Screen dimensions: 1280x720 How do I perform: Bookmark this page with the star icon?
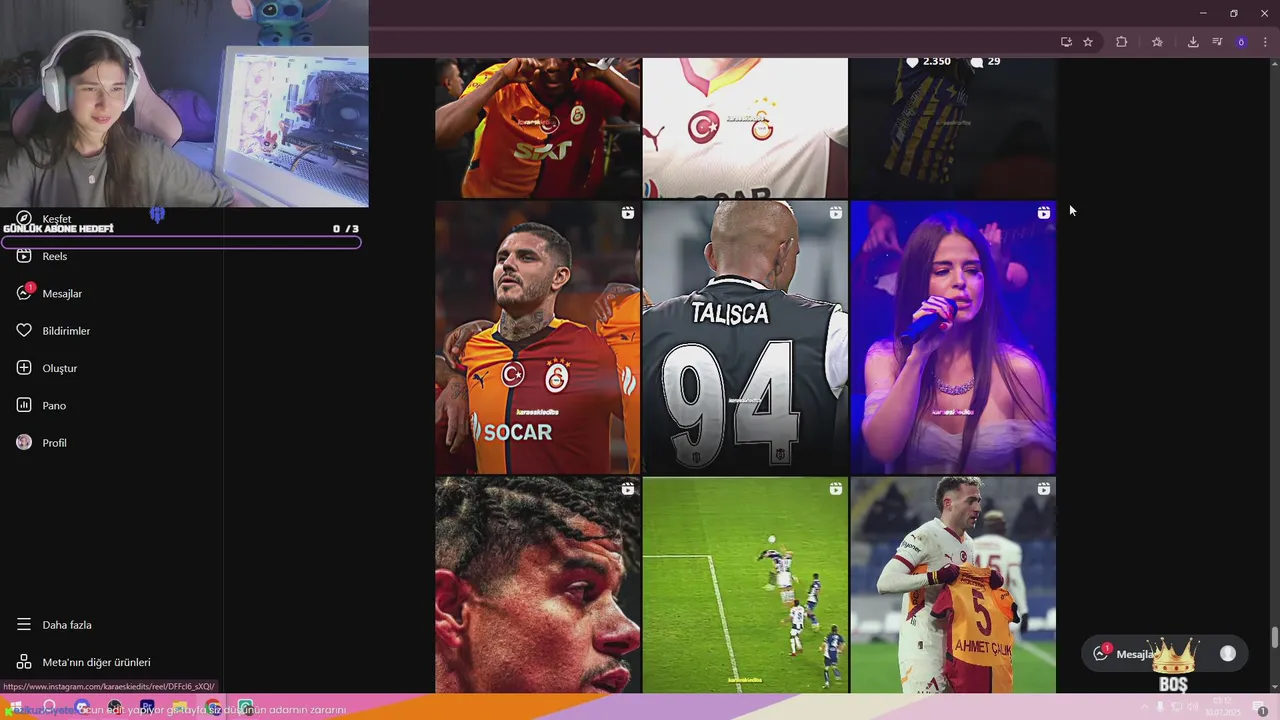pyautogui.click(x=1088, y=42)
